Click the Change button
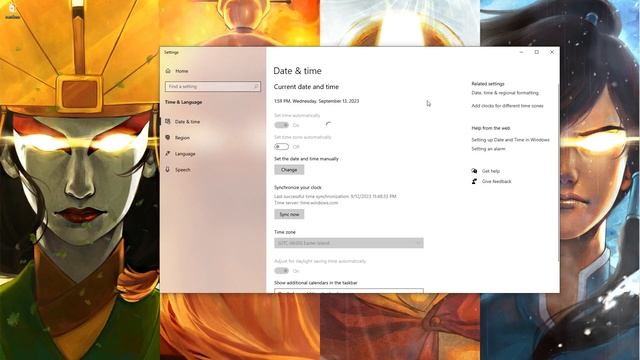The height and width of the screenshot is (360, 640). [289, 170]
